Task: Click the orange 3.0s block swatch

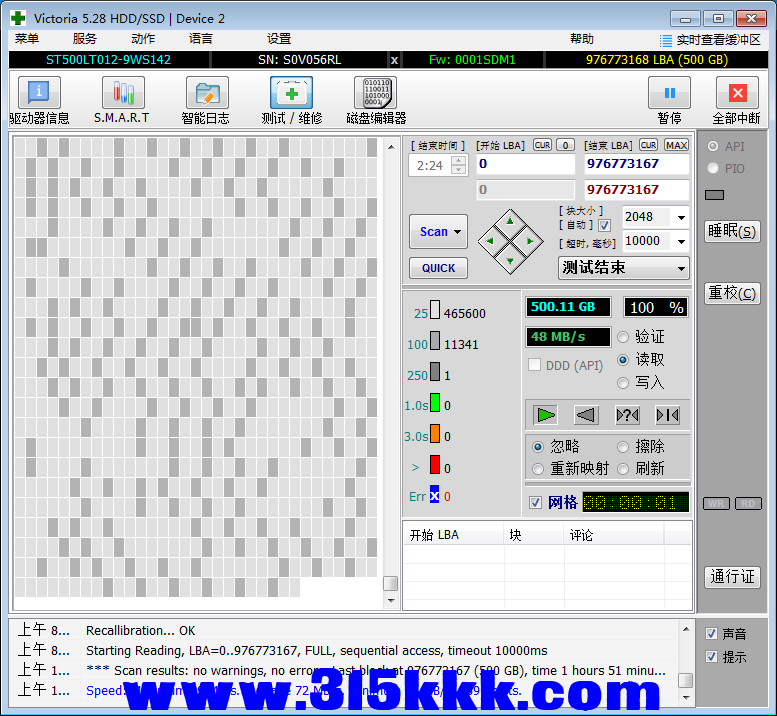Action: click(x=435, y=433)
